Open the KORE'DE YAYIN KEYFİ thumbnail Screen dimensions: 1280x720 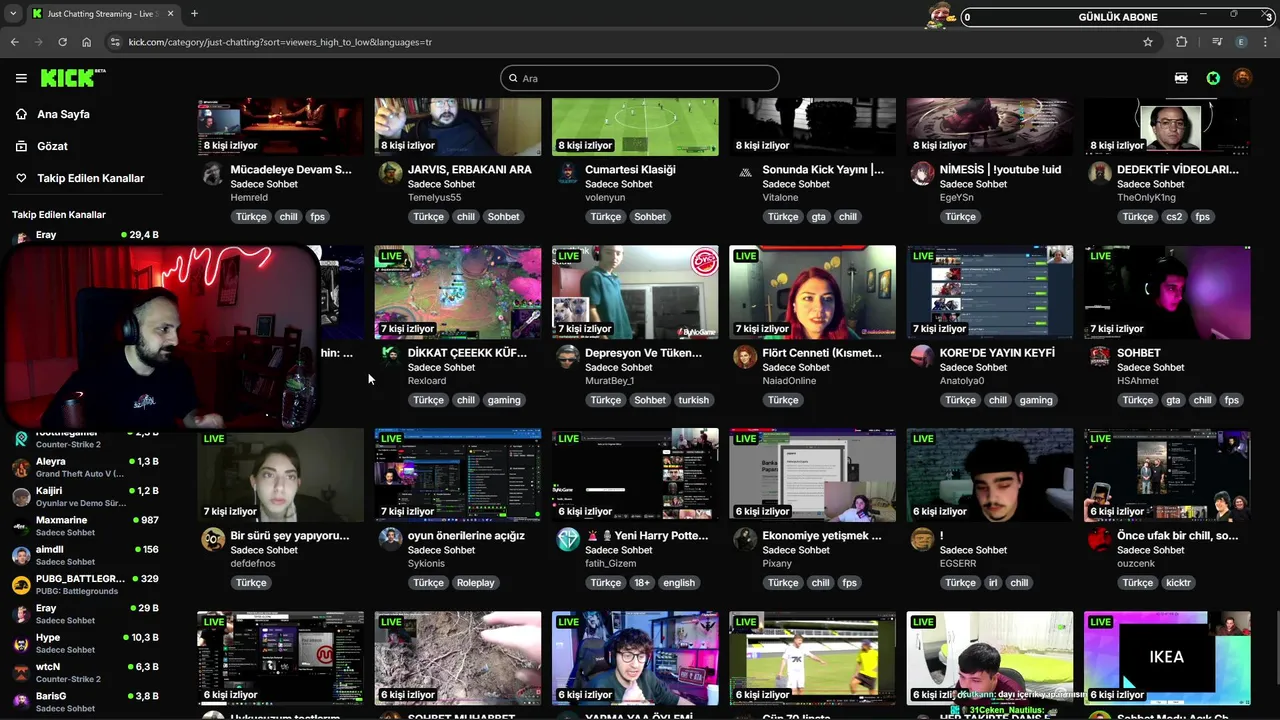990,293
